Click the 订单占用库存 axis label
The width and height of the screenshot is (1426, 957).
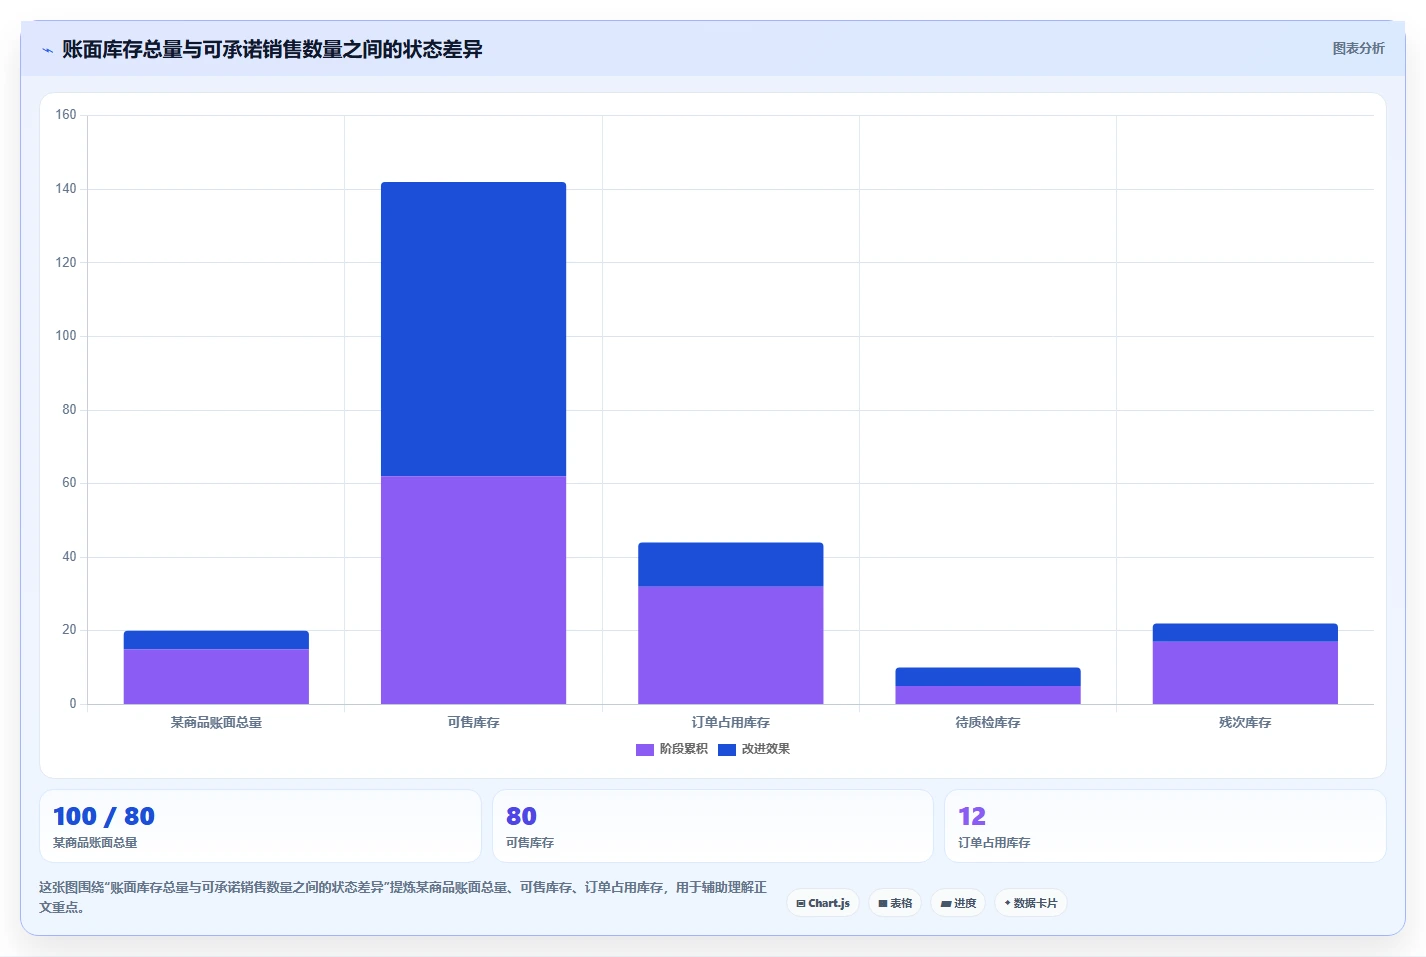click(731, 722)
